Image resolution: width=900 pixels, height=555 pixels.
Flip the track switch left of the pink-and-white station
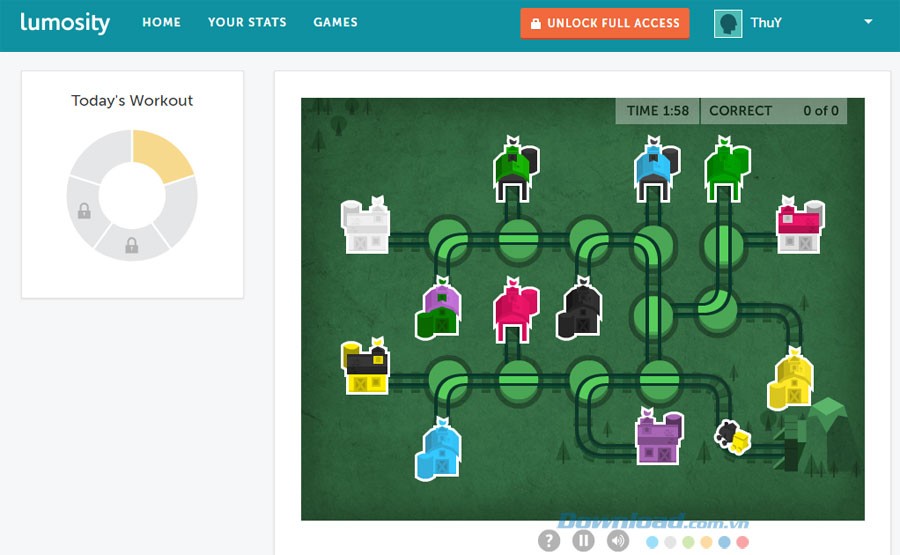(722, 240)
